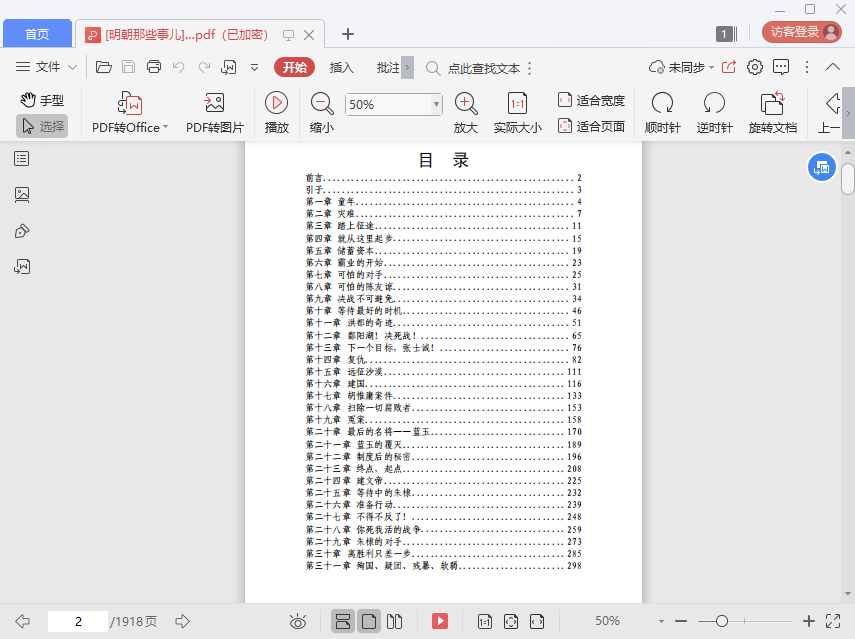855x639 pixels.
Task: Switch to the 开始 ribbon tab
Action: pos(294,67)
